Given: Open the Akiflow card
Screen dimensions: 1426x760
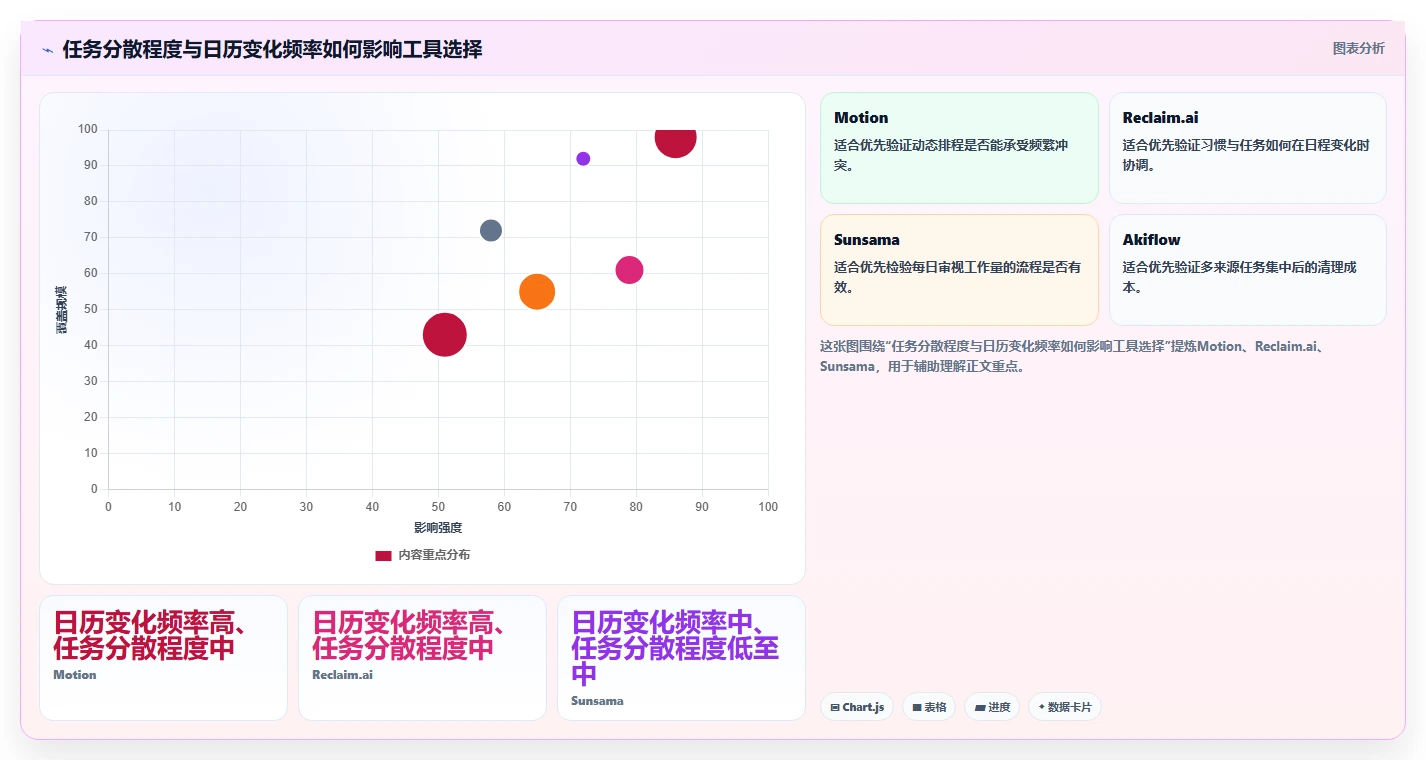Looking at the screenshot, I should pos(1247,270).
